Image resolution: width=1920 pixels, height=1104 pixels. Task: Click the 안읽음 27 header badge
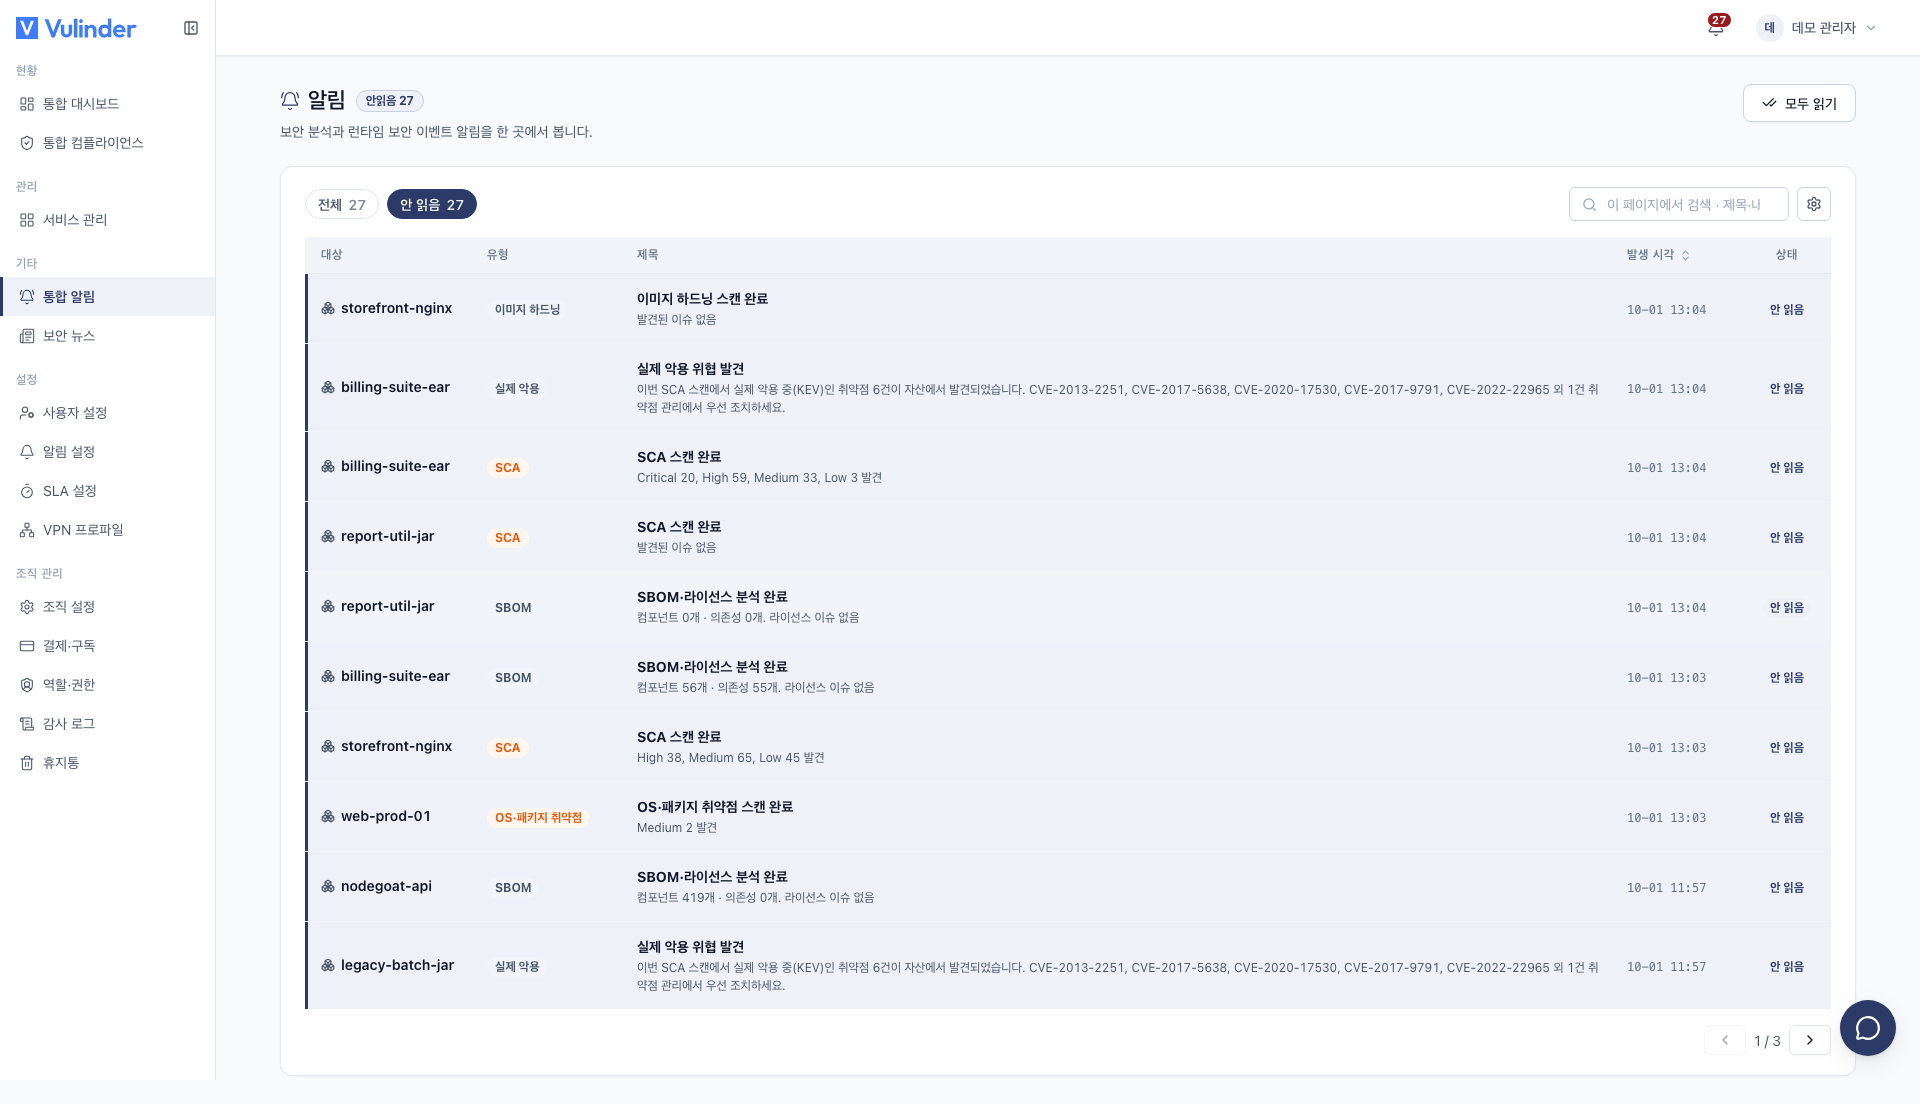tap(390, 101)
